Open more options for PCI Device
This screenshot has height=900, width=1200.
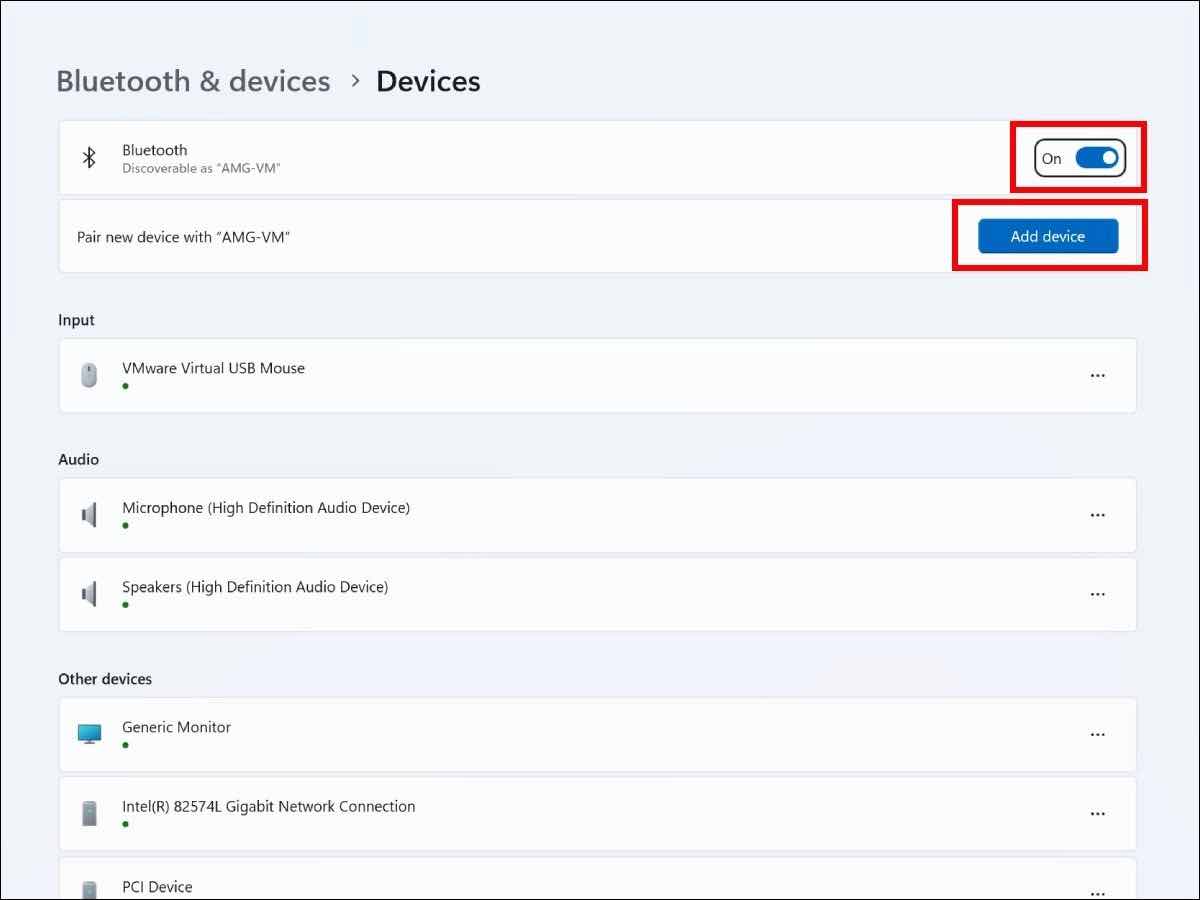[1097, 890]
